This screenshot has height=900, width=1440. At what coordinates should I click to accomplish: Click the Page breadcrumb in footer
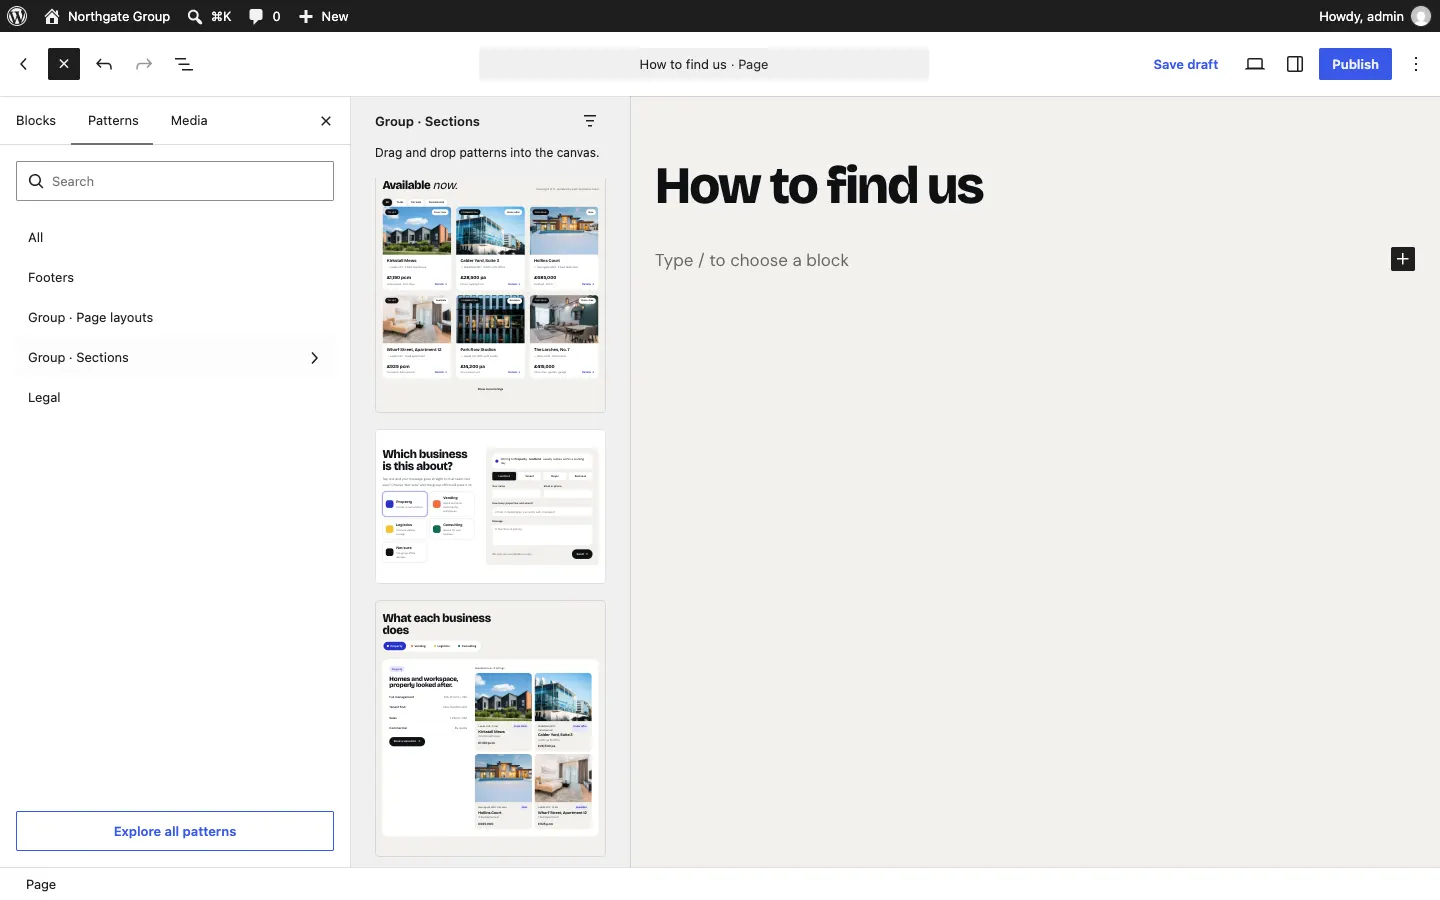(x=41, y=885)
